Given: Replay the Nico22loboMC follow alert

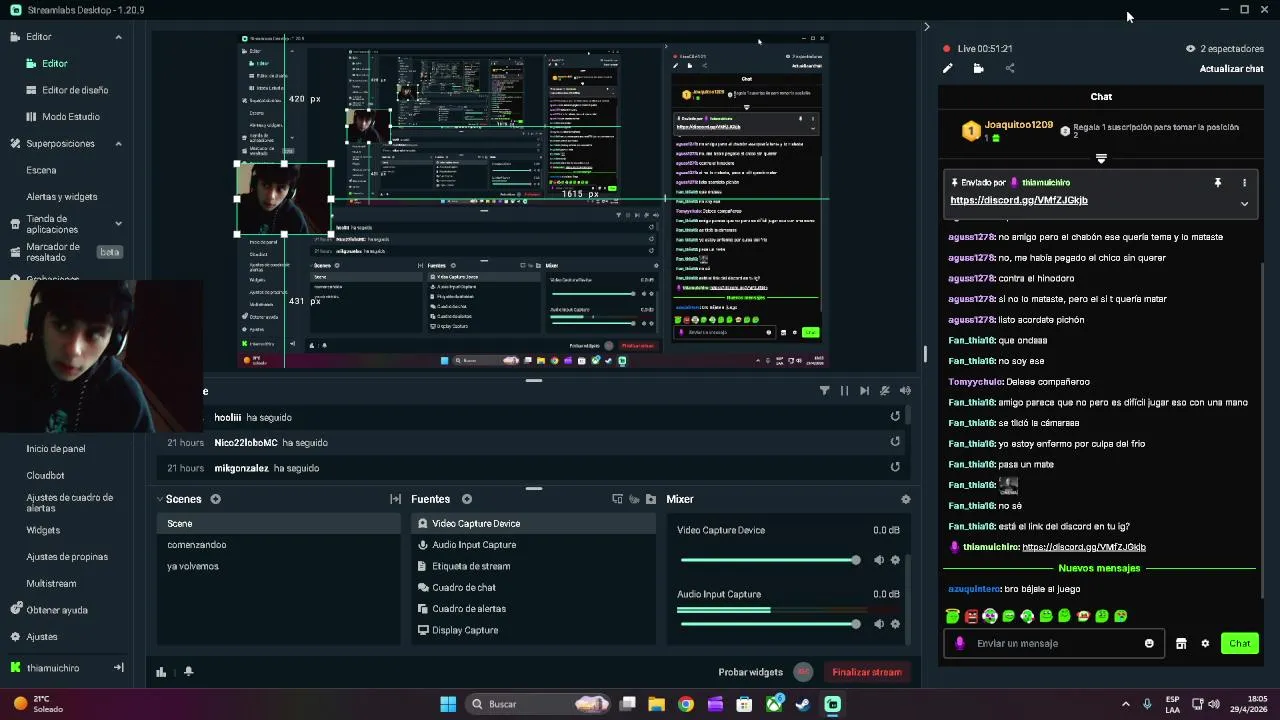Looking at the screenshot, I should 895,442.
